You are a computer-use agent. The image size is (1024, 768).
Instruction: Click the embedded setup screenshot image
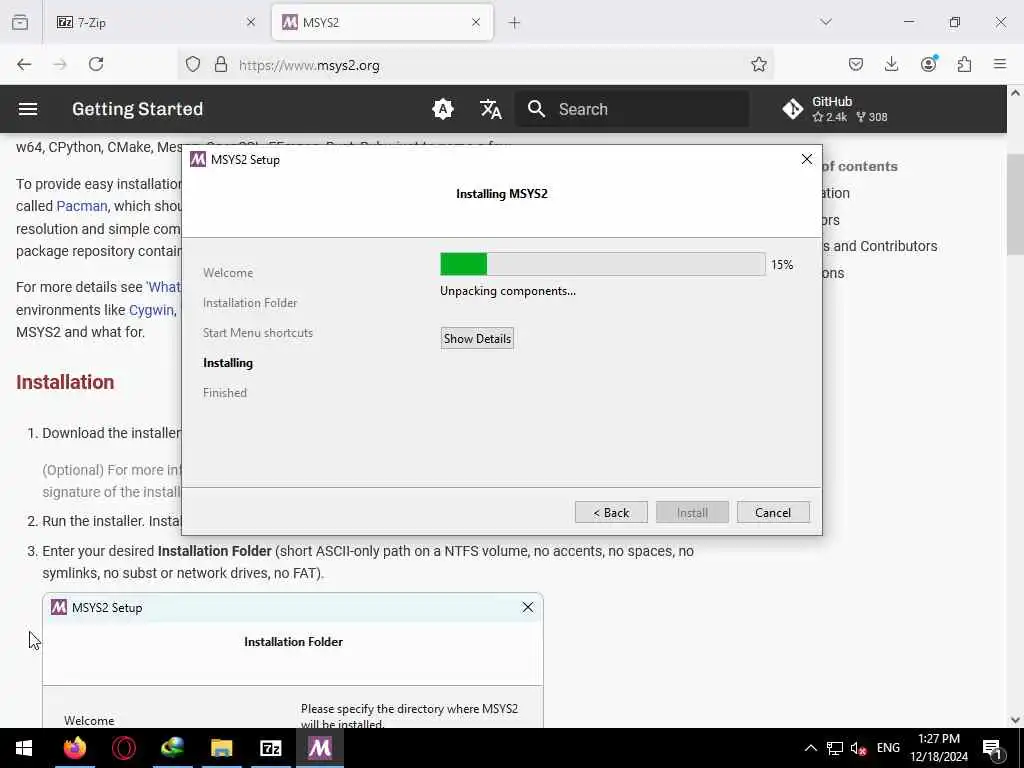(293, 660)
